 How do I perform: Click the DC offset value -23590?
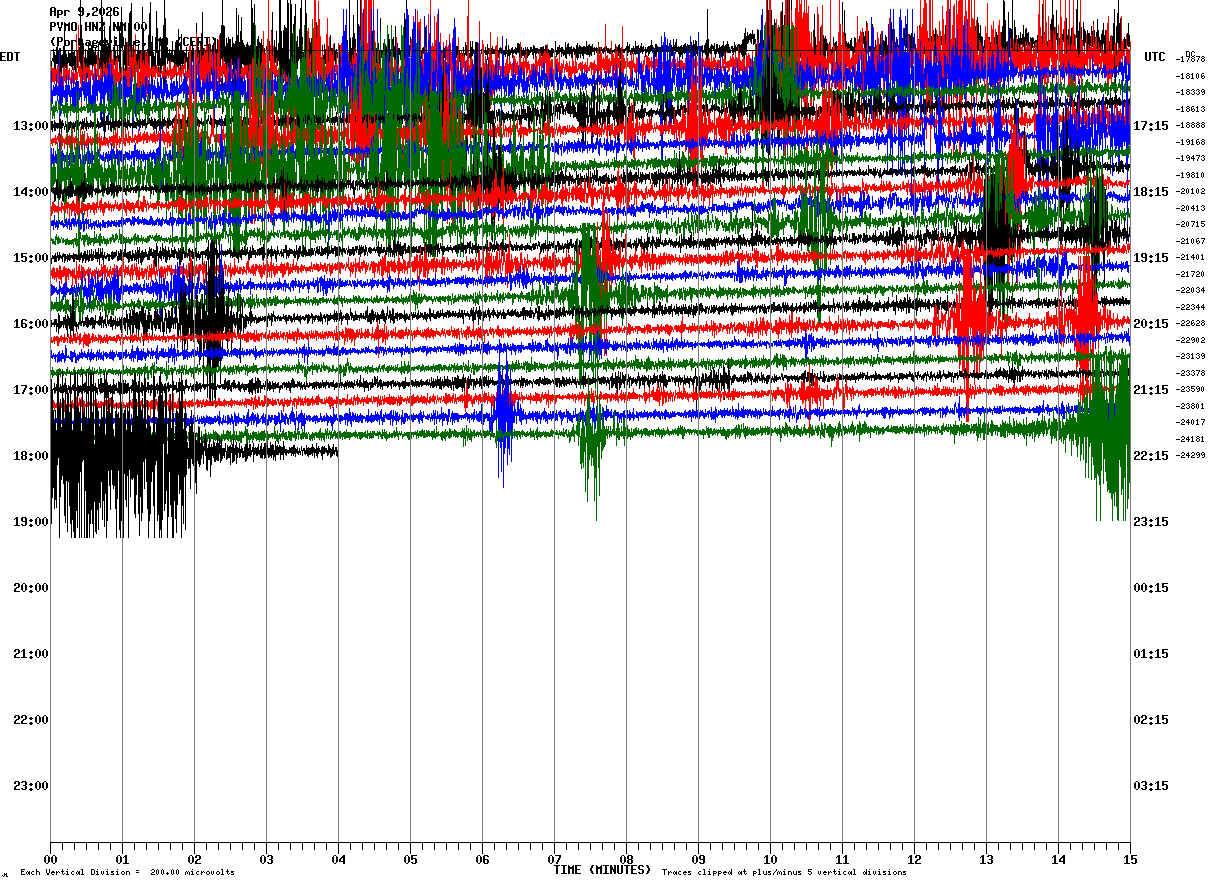point(1191,390)
